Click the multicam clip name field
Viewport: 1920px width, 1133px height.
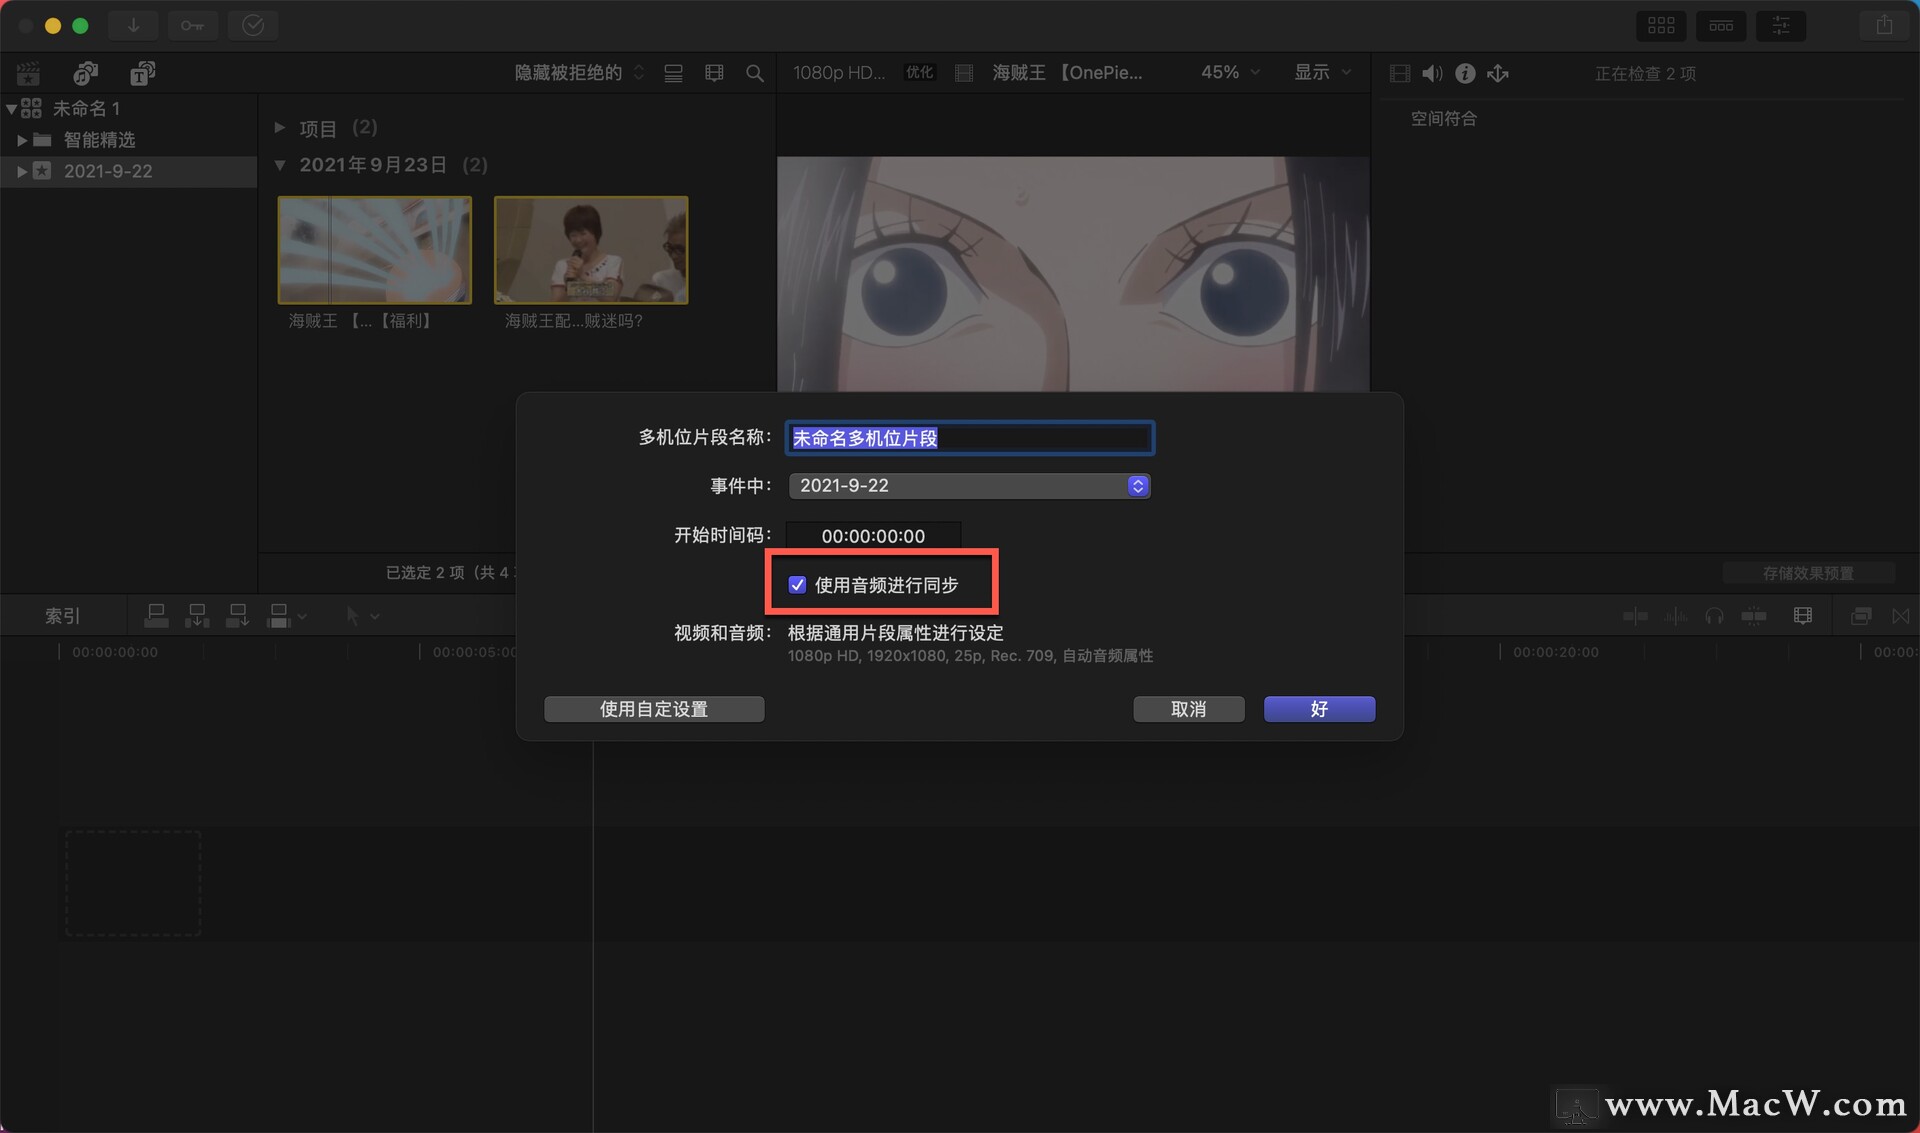(969, 438)
